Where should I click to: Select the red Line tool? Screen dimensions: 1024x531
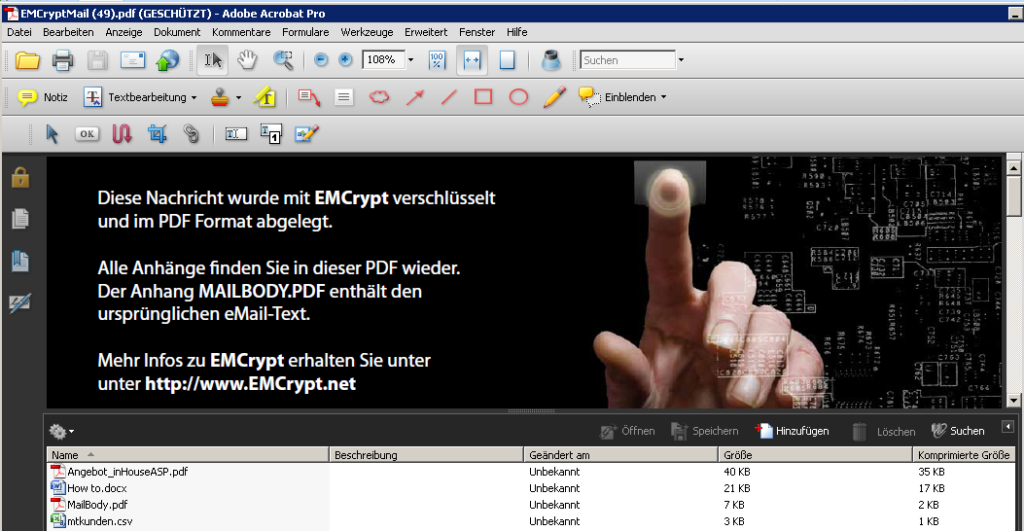coord(449,97)
